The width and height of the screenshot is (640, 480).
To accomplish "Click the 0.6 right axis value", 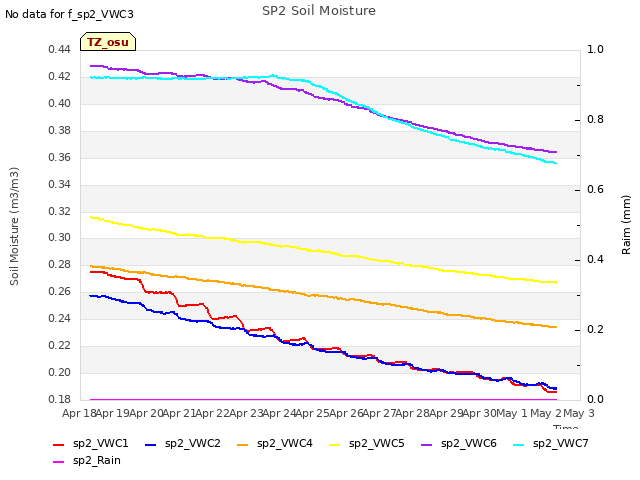I will coord(595,189).
